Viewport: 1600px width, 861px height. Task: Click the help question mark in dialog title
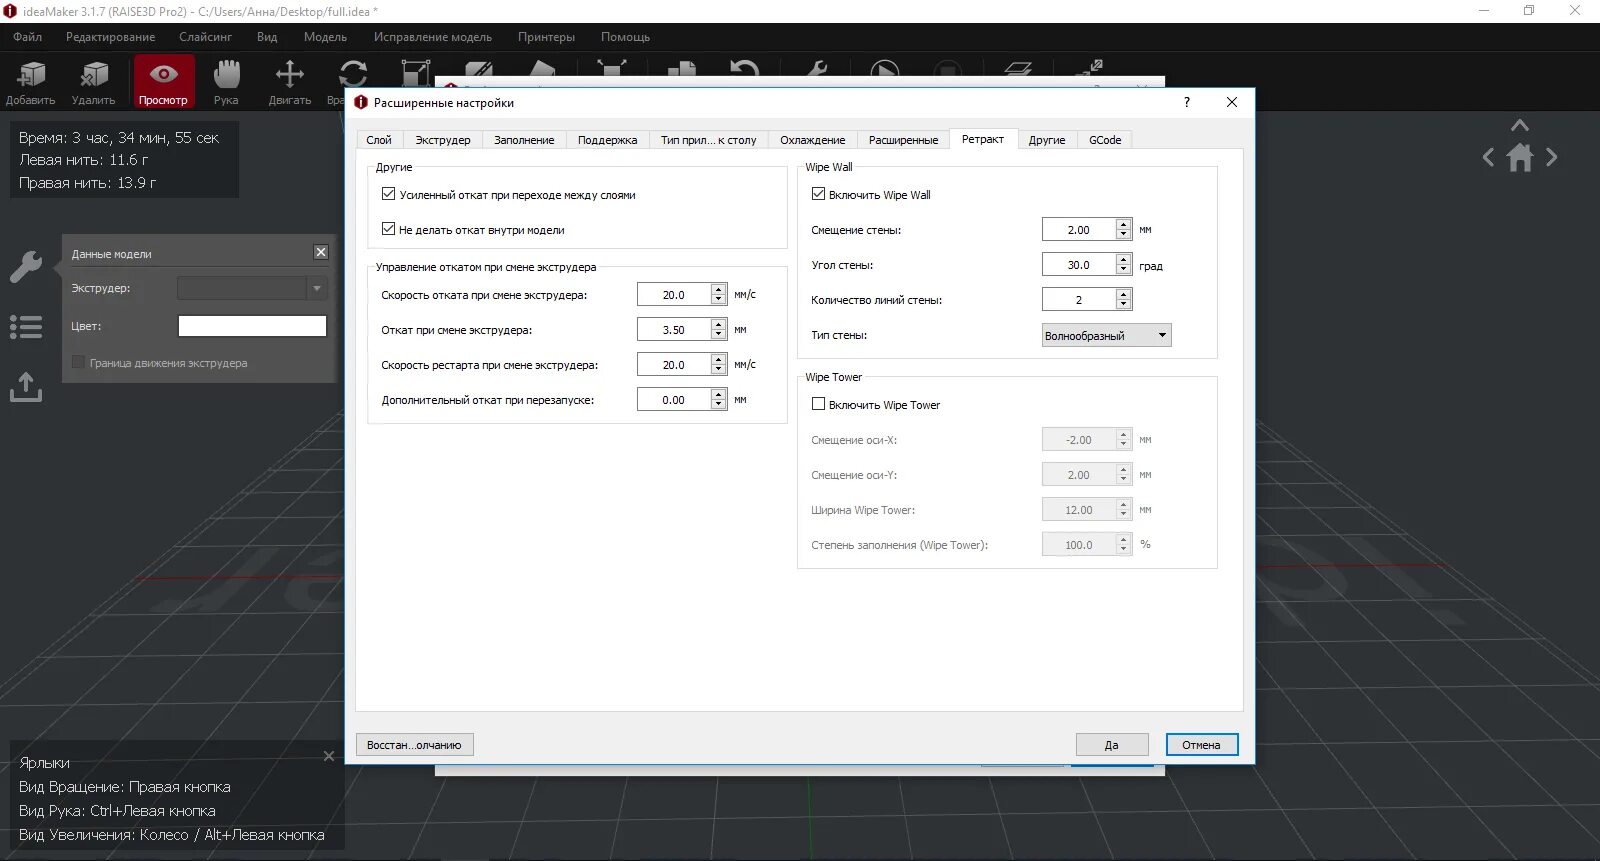(1187, 102)
